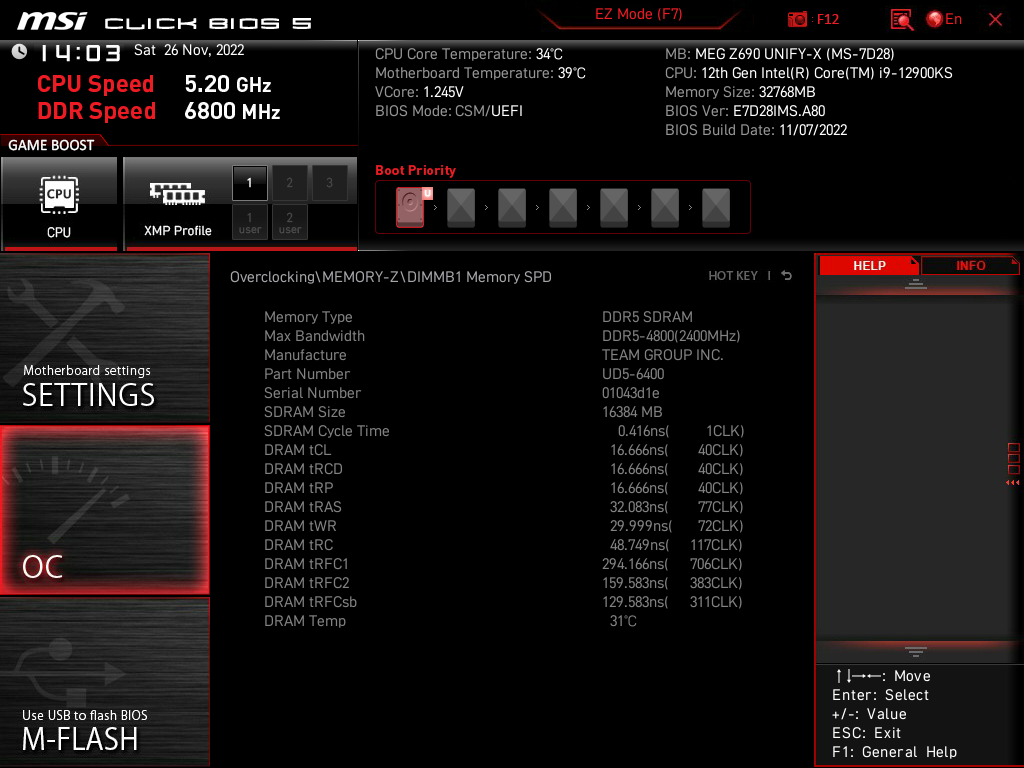Click the DRAM tRC row
The width and height of the screenshot is (1024, 768).
point(504,544)
